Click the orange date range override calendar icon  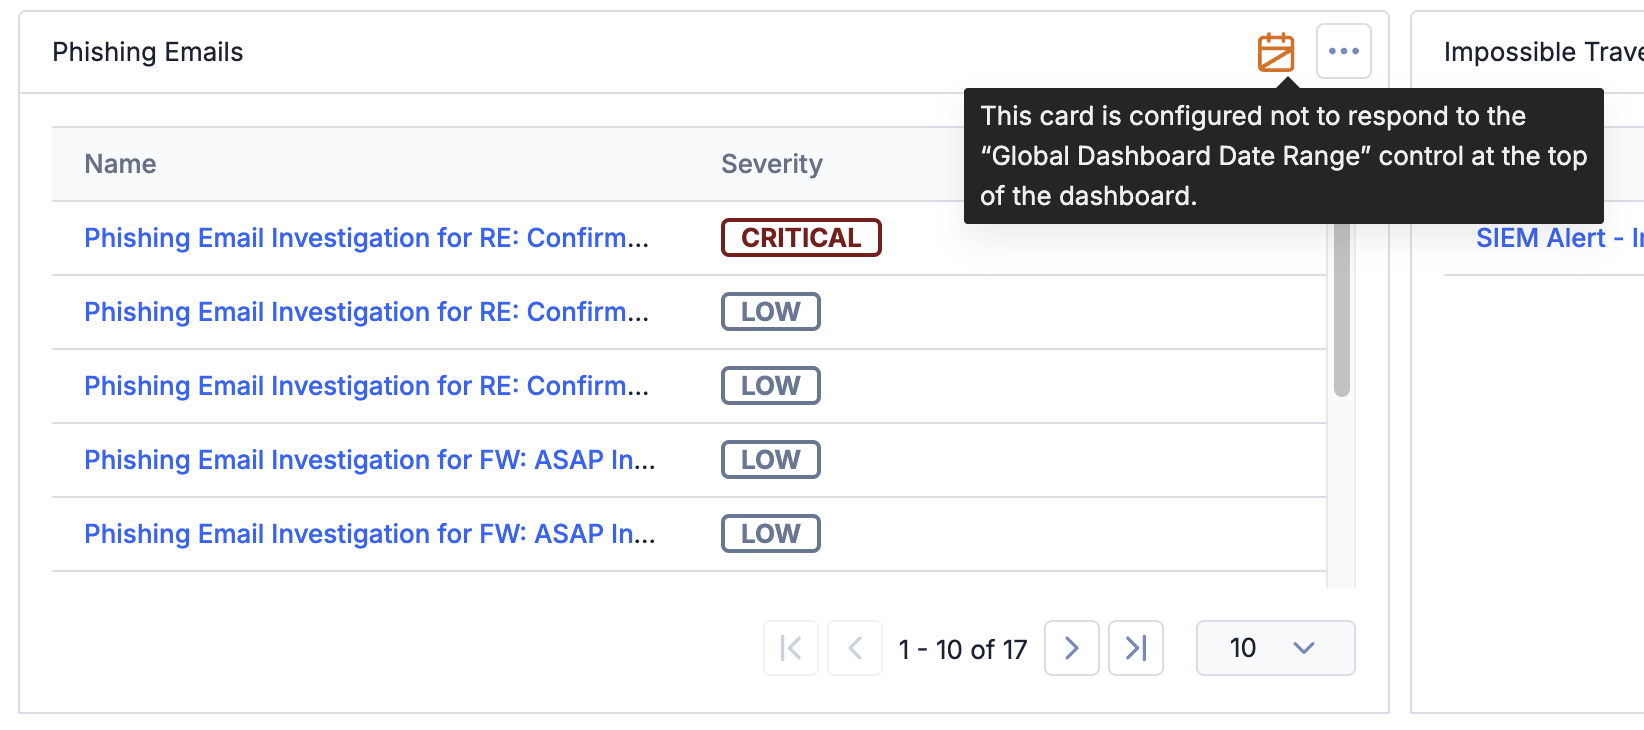tap(1276, 52)
